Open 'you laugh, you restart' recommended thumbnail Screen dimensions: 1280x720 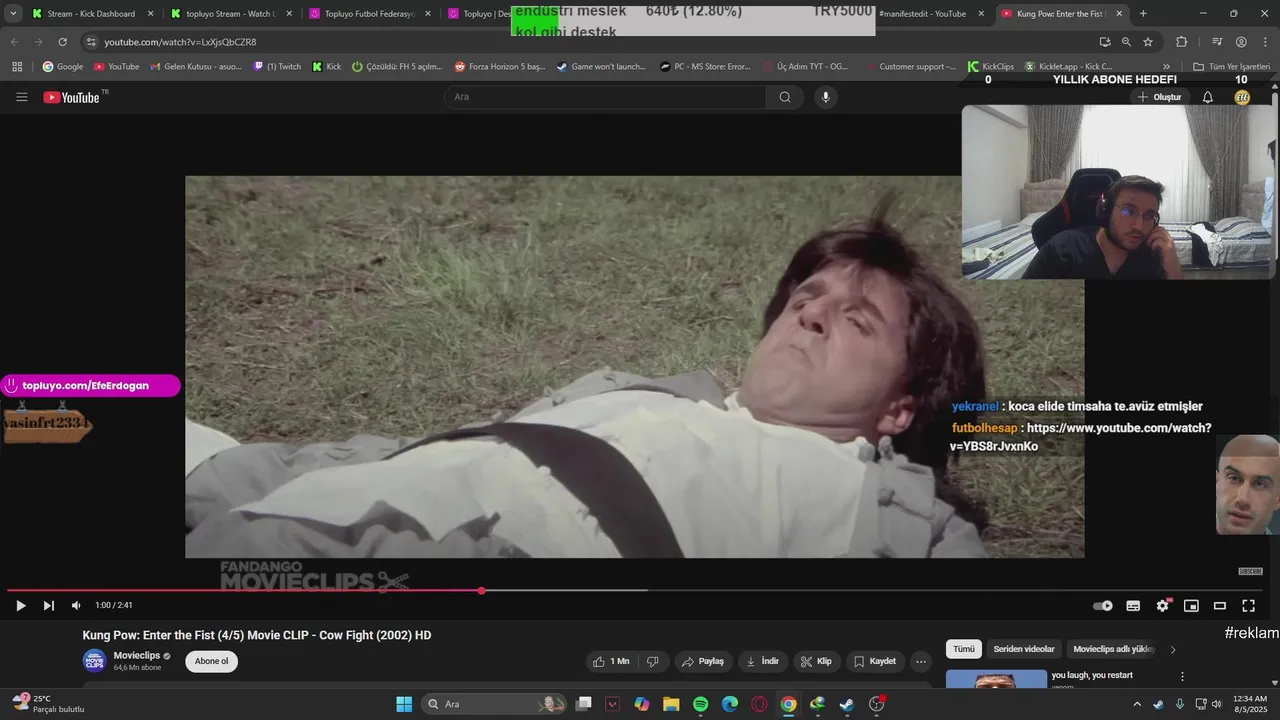pos(996,679)
